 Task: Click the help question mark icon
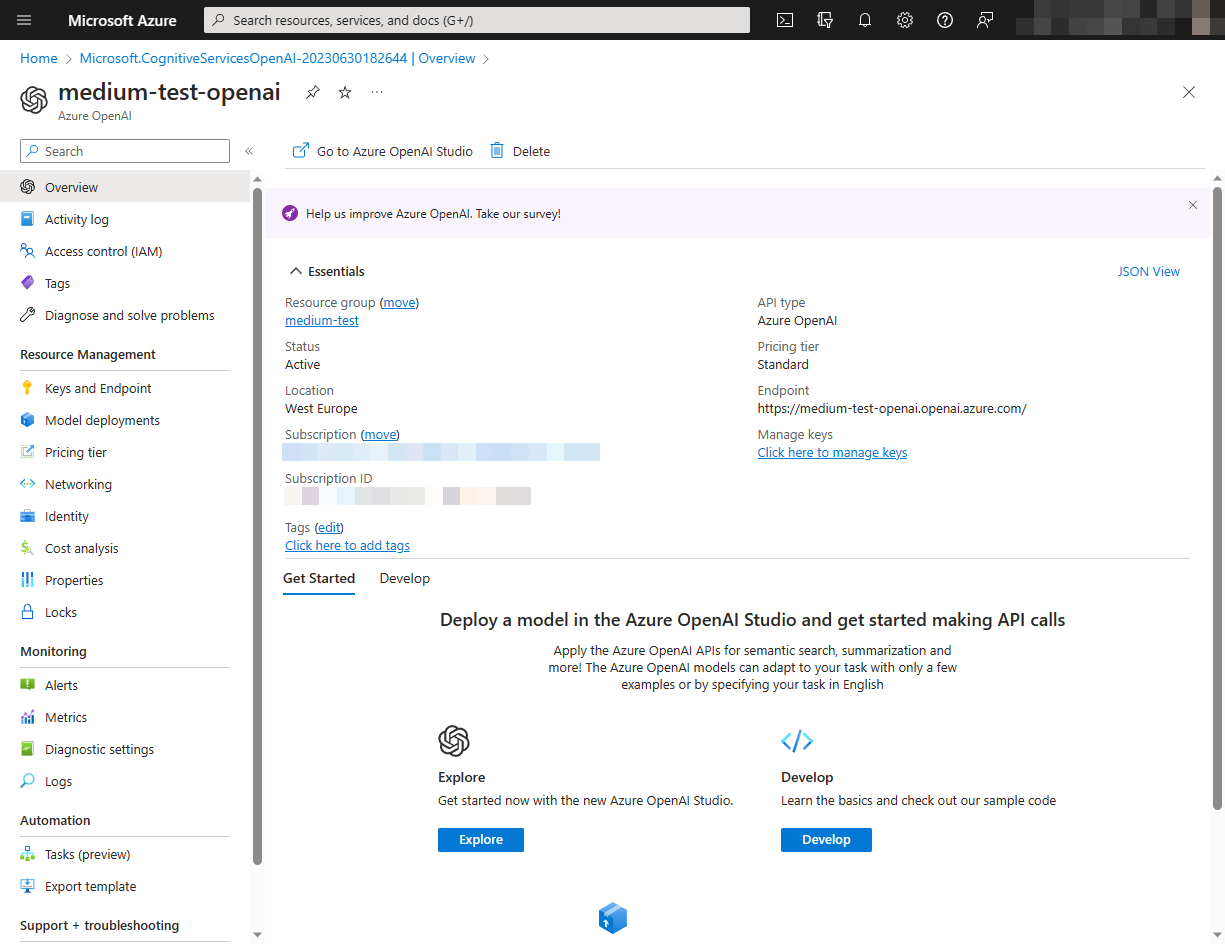pyautogui.click(x=945, y=20)
